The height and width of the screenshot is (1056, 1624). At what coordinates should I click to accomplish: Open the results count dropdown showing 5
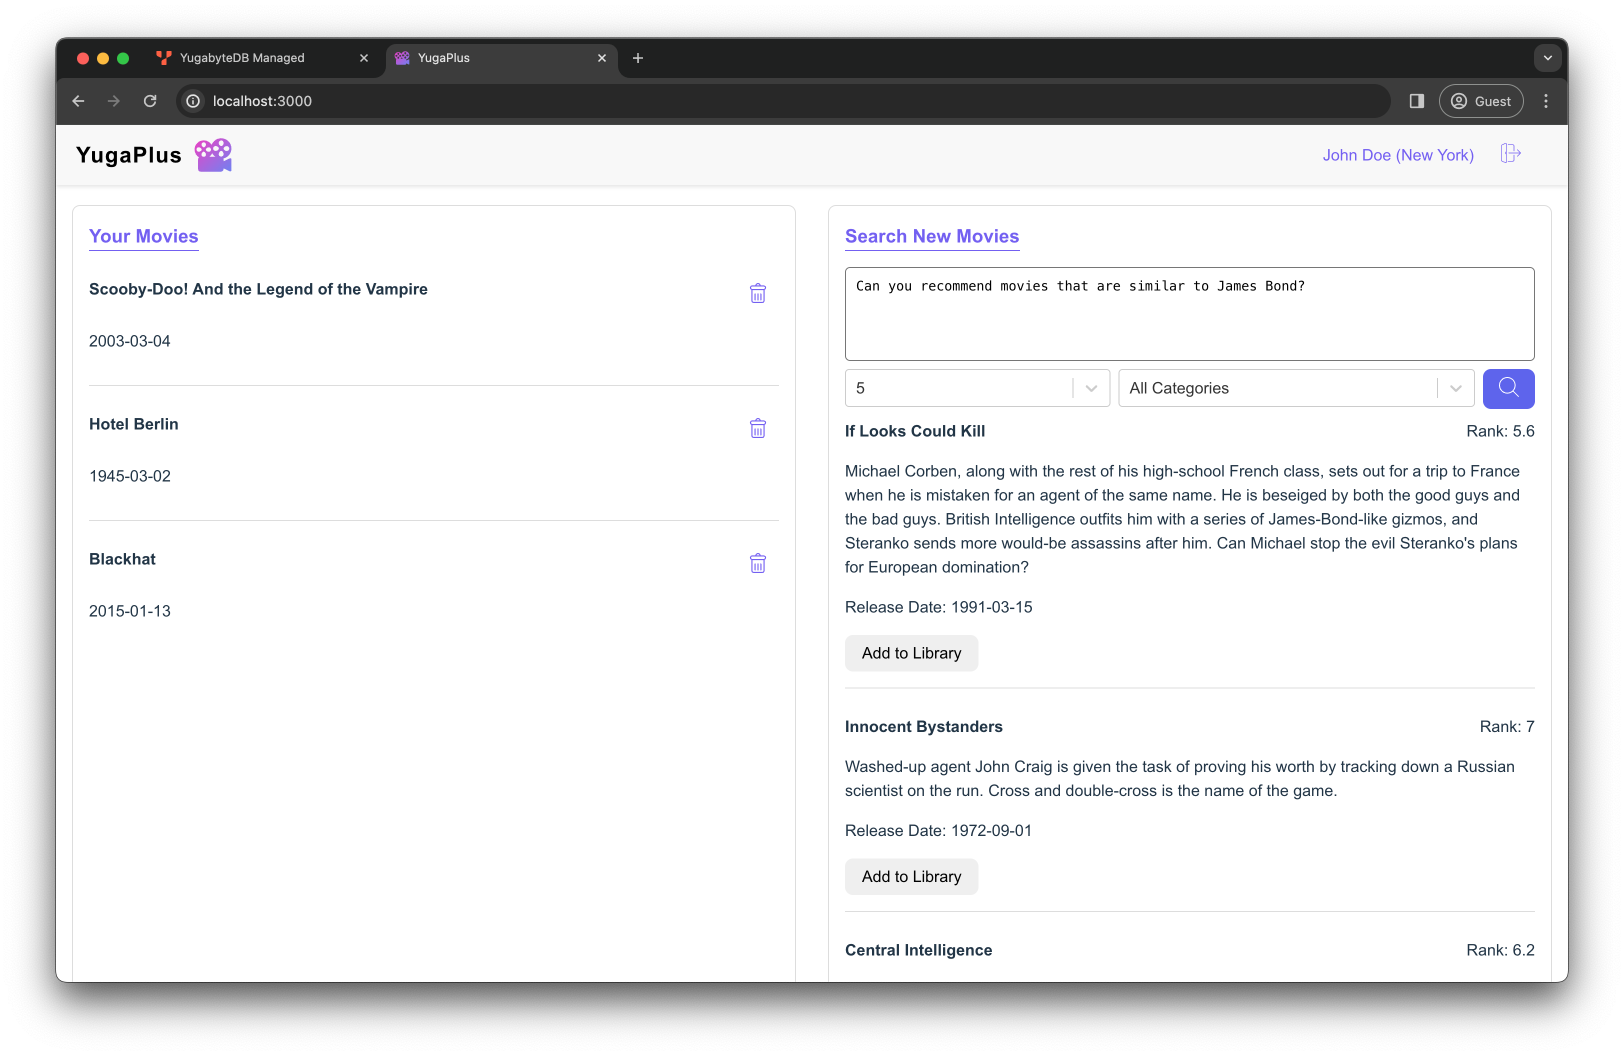point(976,388)
